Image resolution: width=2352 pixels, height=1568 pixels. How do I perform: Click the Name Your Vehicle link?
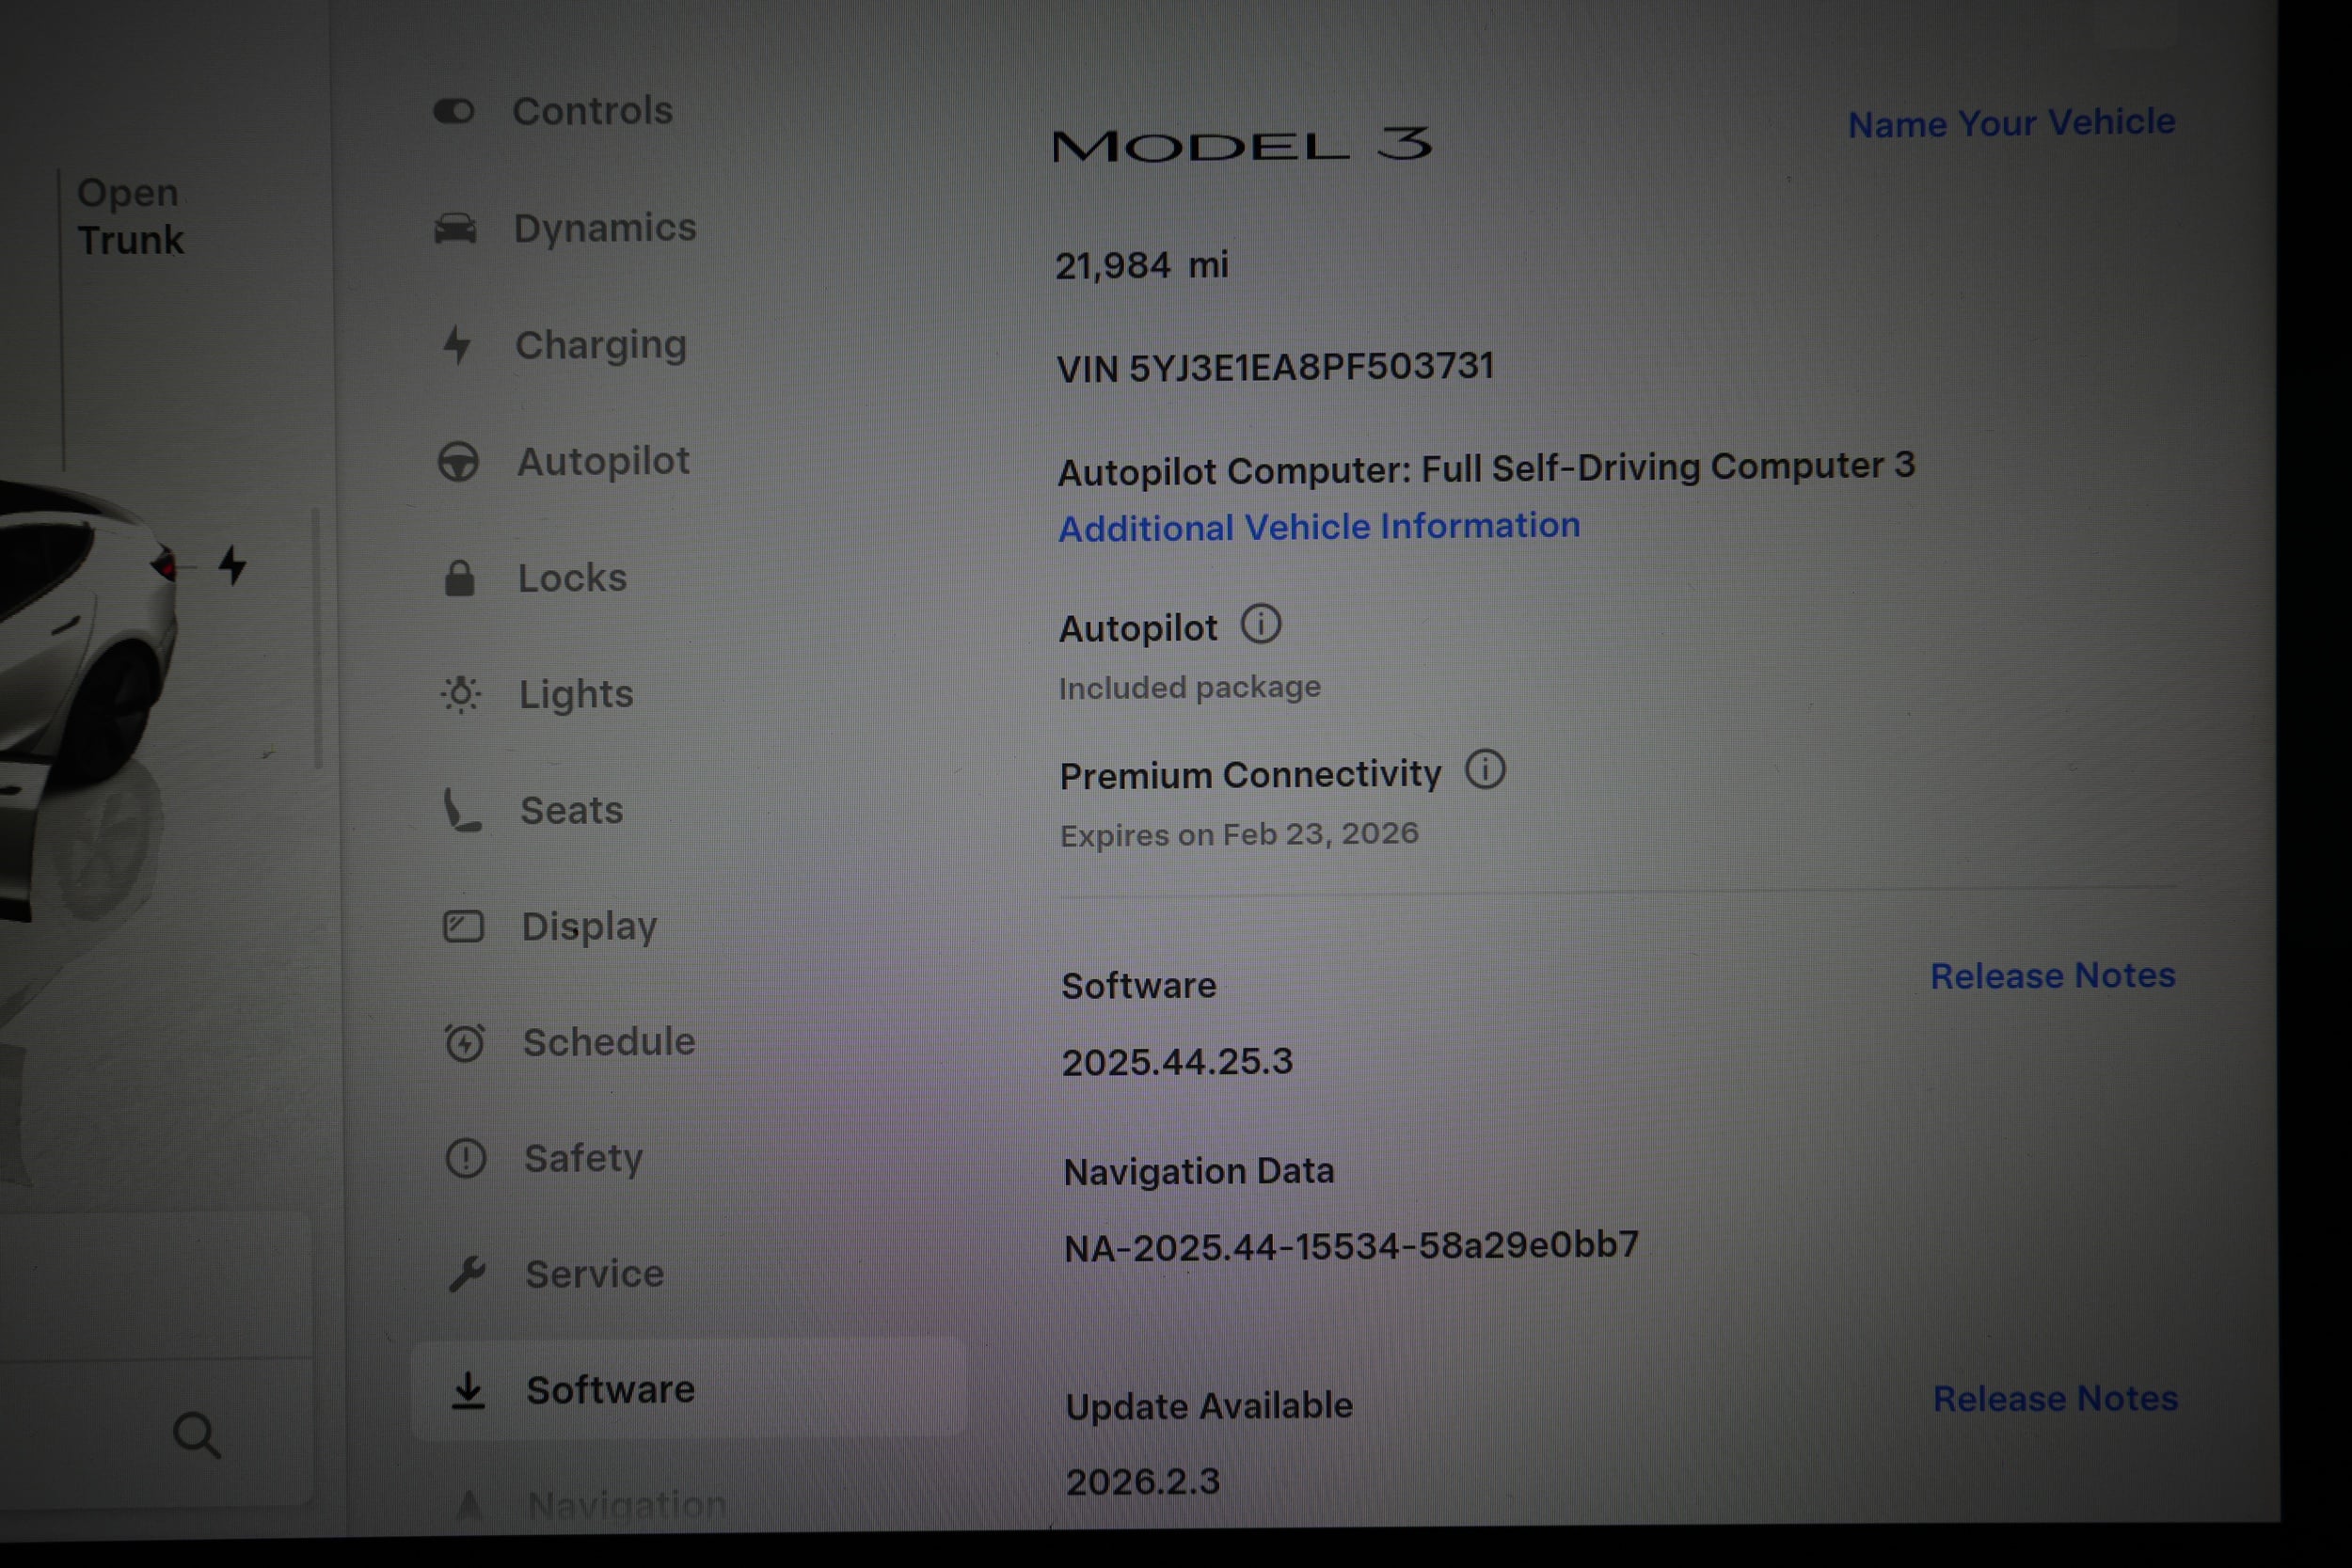pyautogui.click(x=2011, y=123)
